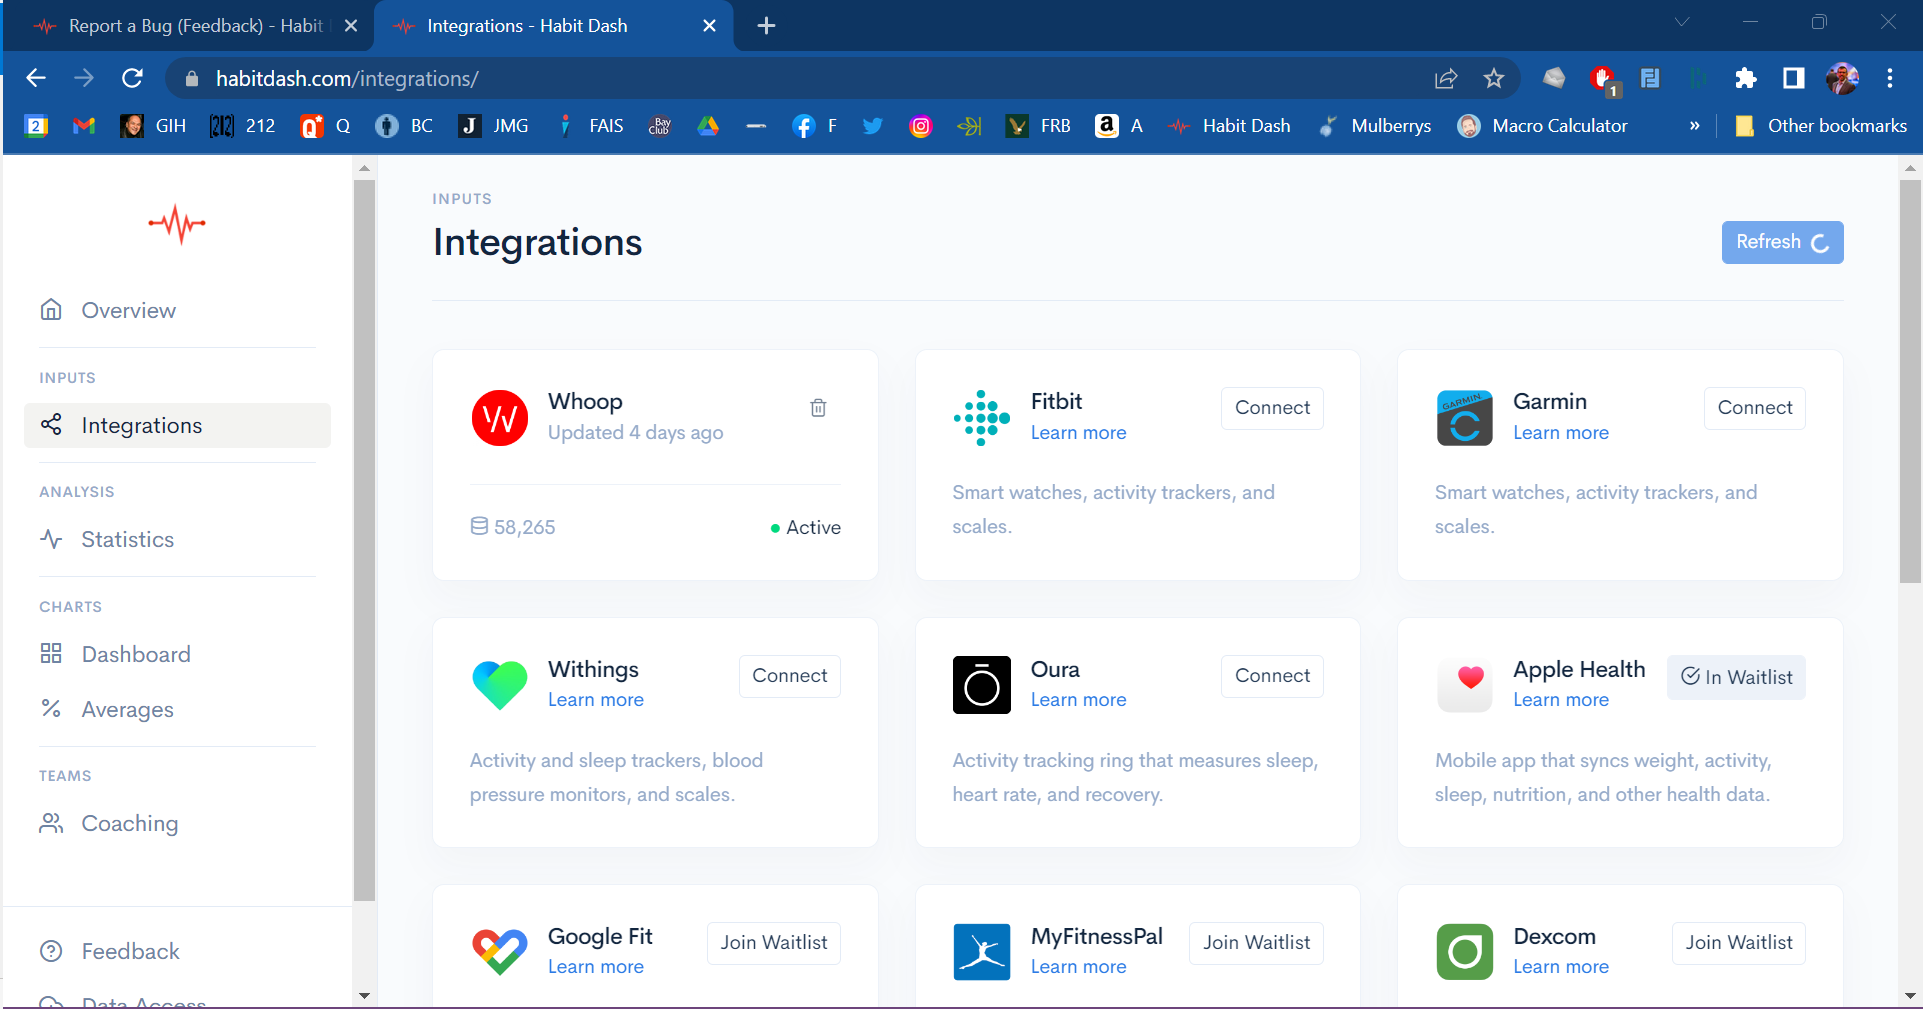The image size is (1923, 1009).
Task: Open the Habit Dash bookmark
Action: [x=1229, y=126]
